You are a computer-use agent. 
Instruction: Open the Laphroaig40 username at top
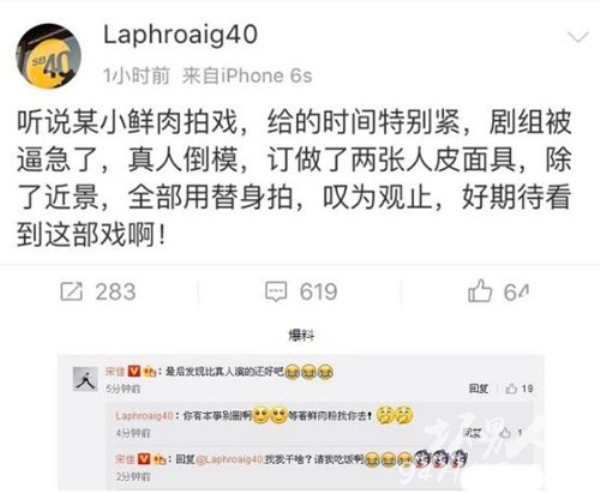(181, 36)
